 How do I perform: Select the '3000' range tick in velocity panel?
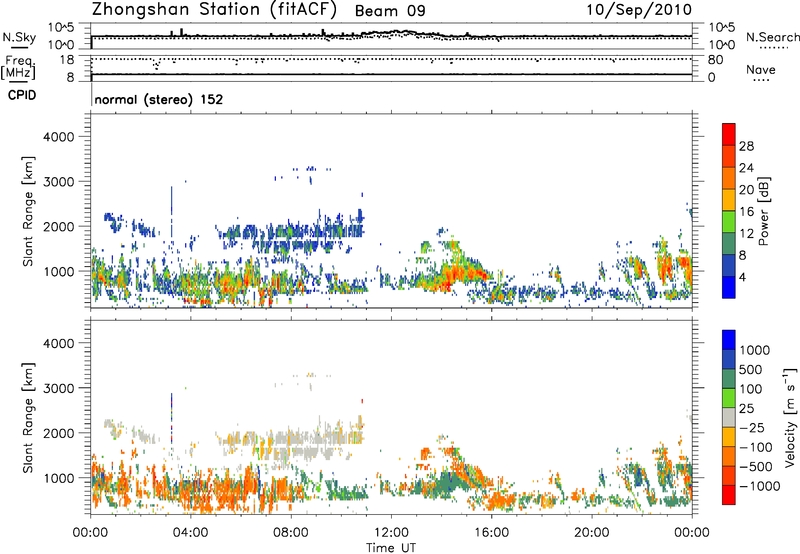58,388
